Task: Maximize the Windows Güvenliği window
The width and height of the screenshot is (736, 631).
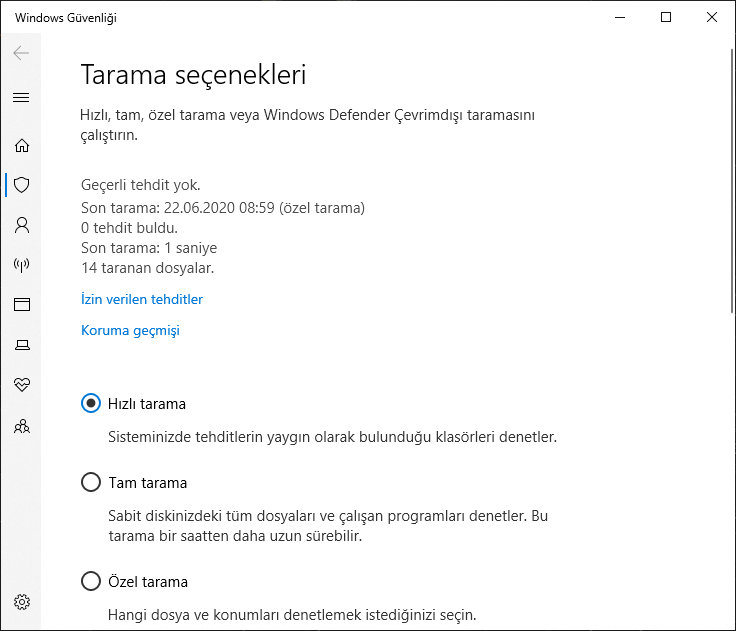Action: coord(666,17)
